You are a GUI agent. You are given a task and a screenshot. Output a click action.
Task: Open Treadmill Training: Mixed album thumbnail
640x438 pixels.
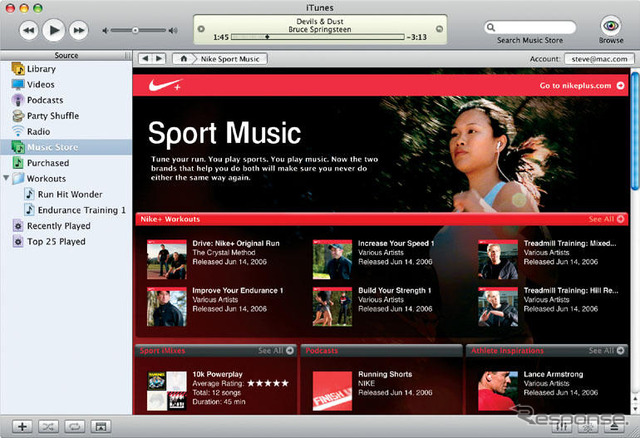tap(498, 259)
